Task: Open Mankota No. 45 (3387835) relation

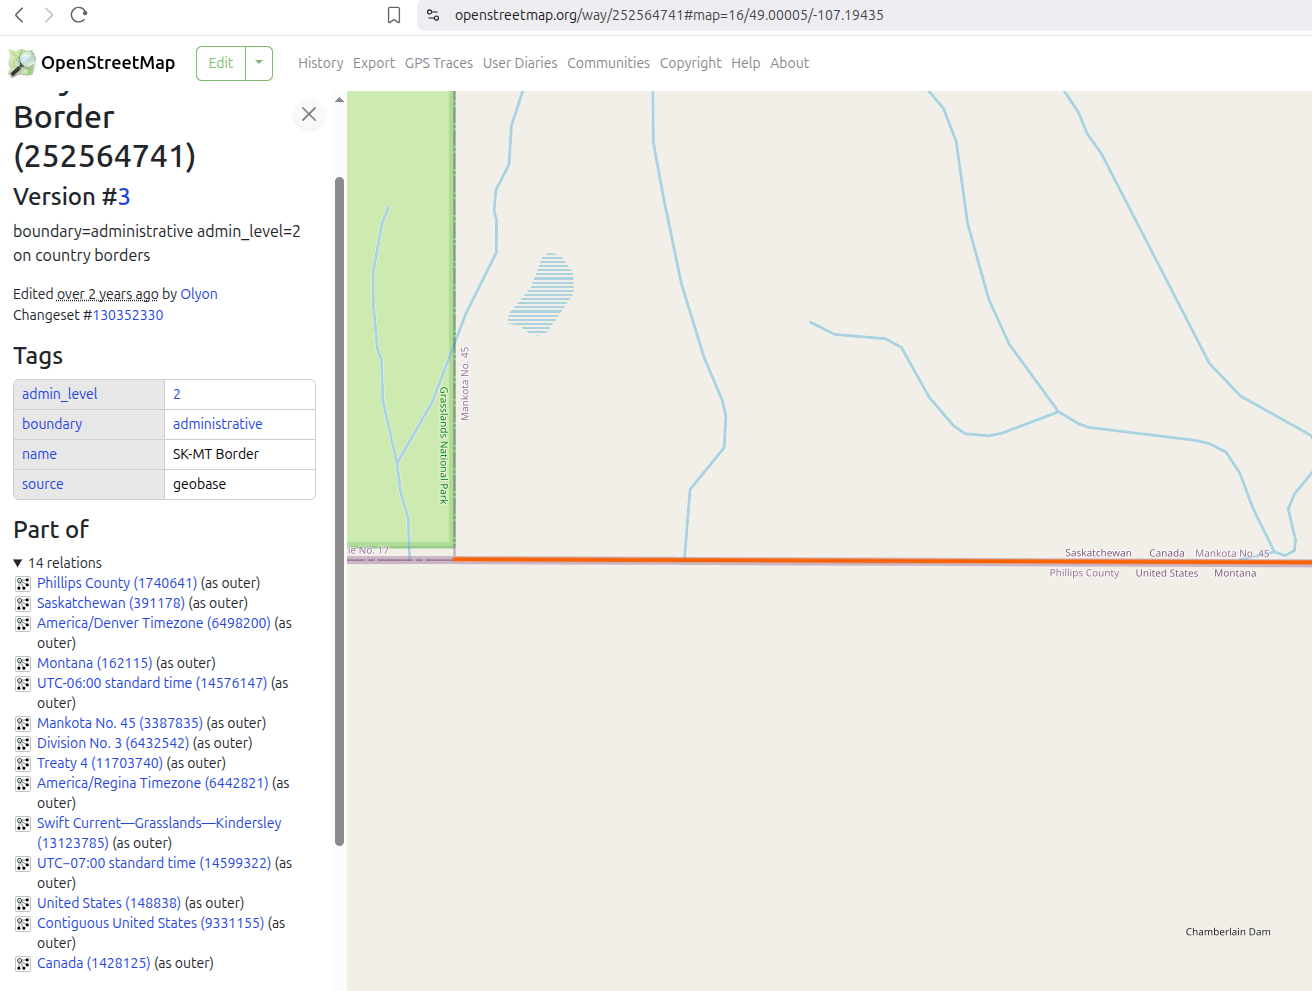Action: [120, 723]
